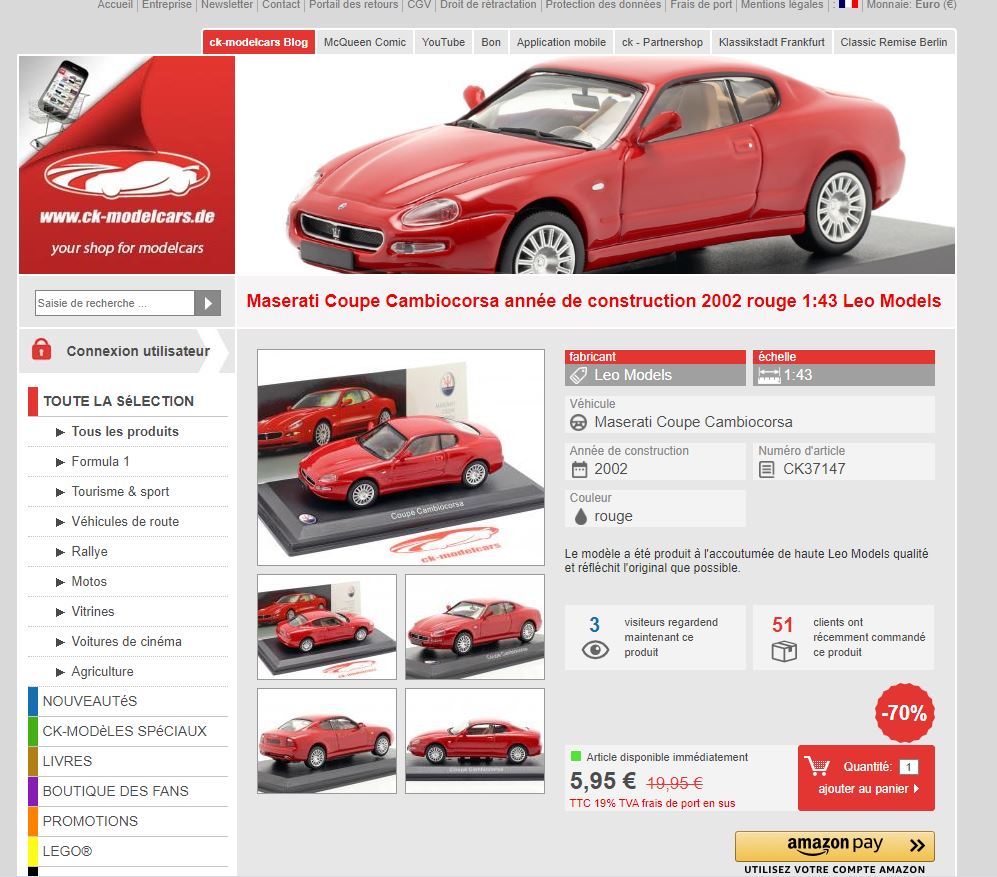Viewport: 997px width, 877px height.
Task: Open the LIVRES section
Action: (128, 761)
